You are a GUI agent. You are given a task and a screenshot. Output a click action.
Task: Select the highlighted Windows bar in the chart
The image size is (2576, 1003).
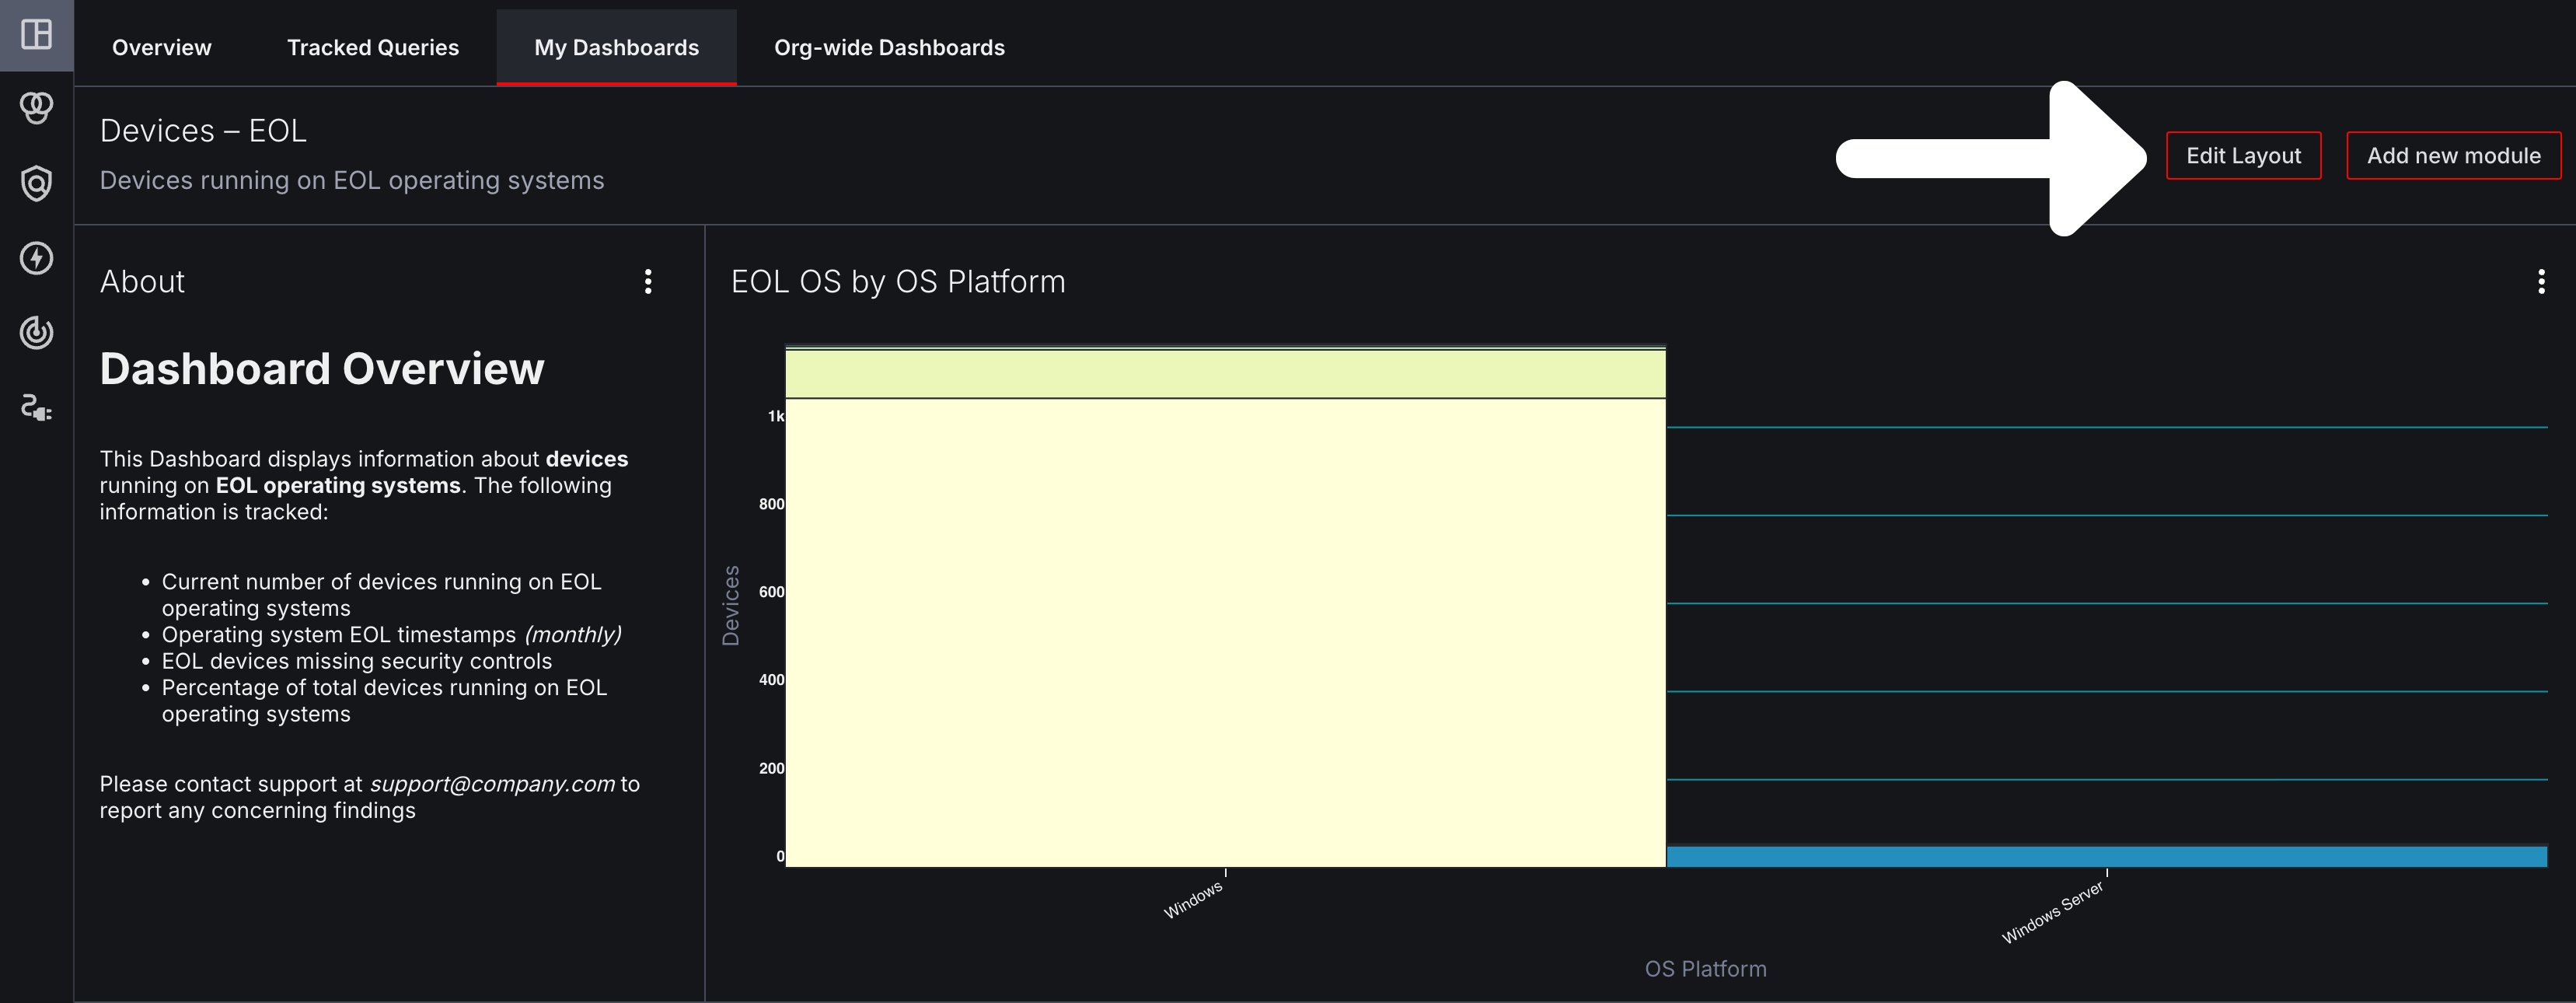[x=1225, y=600]
